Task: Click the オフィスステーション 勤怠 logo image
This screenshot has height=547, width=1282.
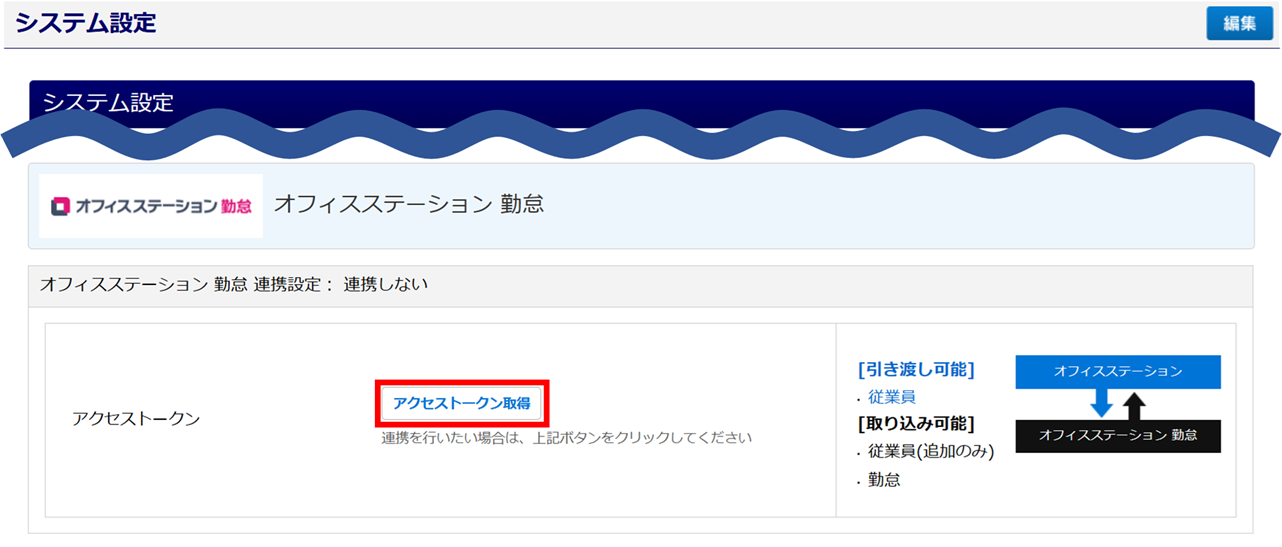Action: [151, 206]
